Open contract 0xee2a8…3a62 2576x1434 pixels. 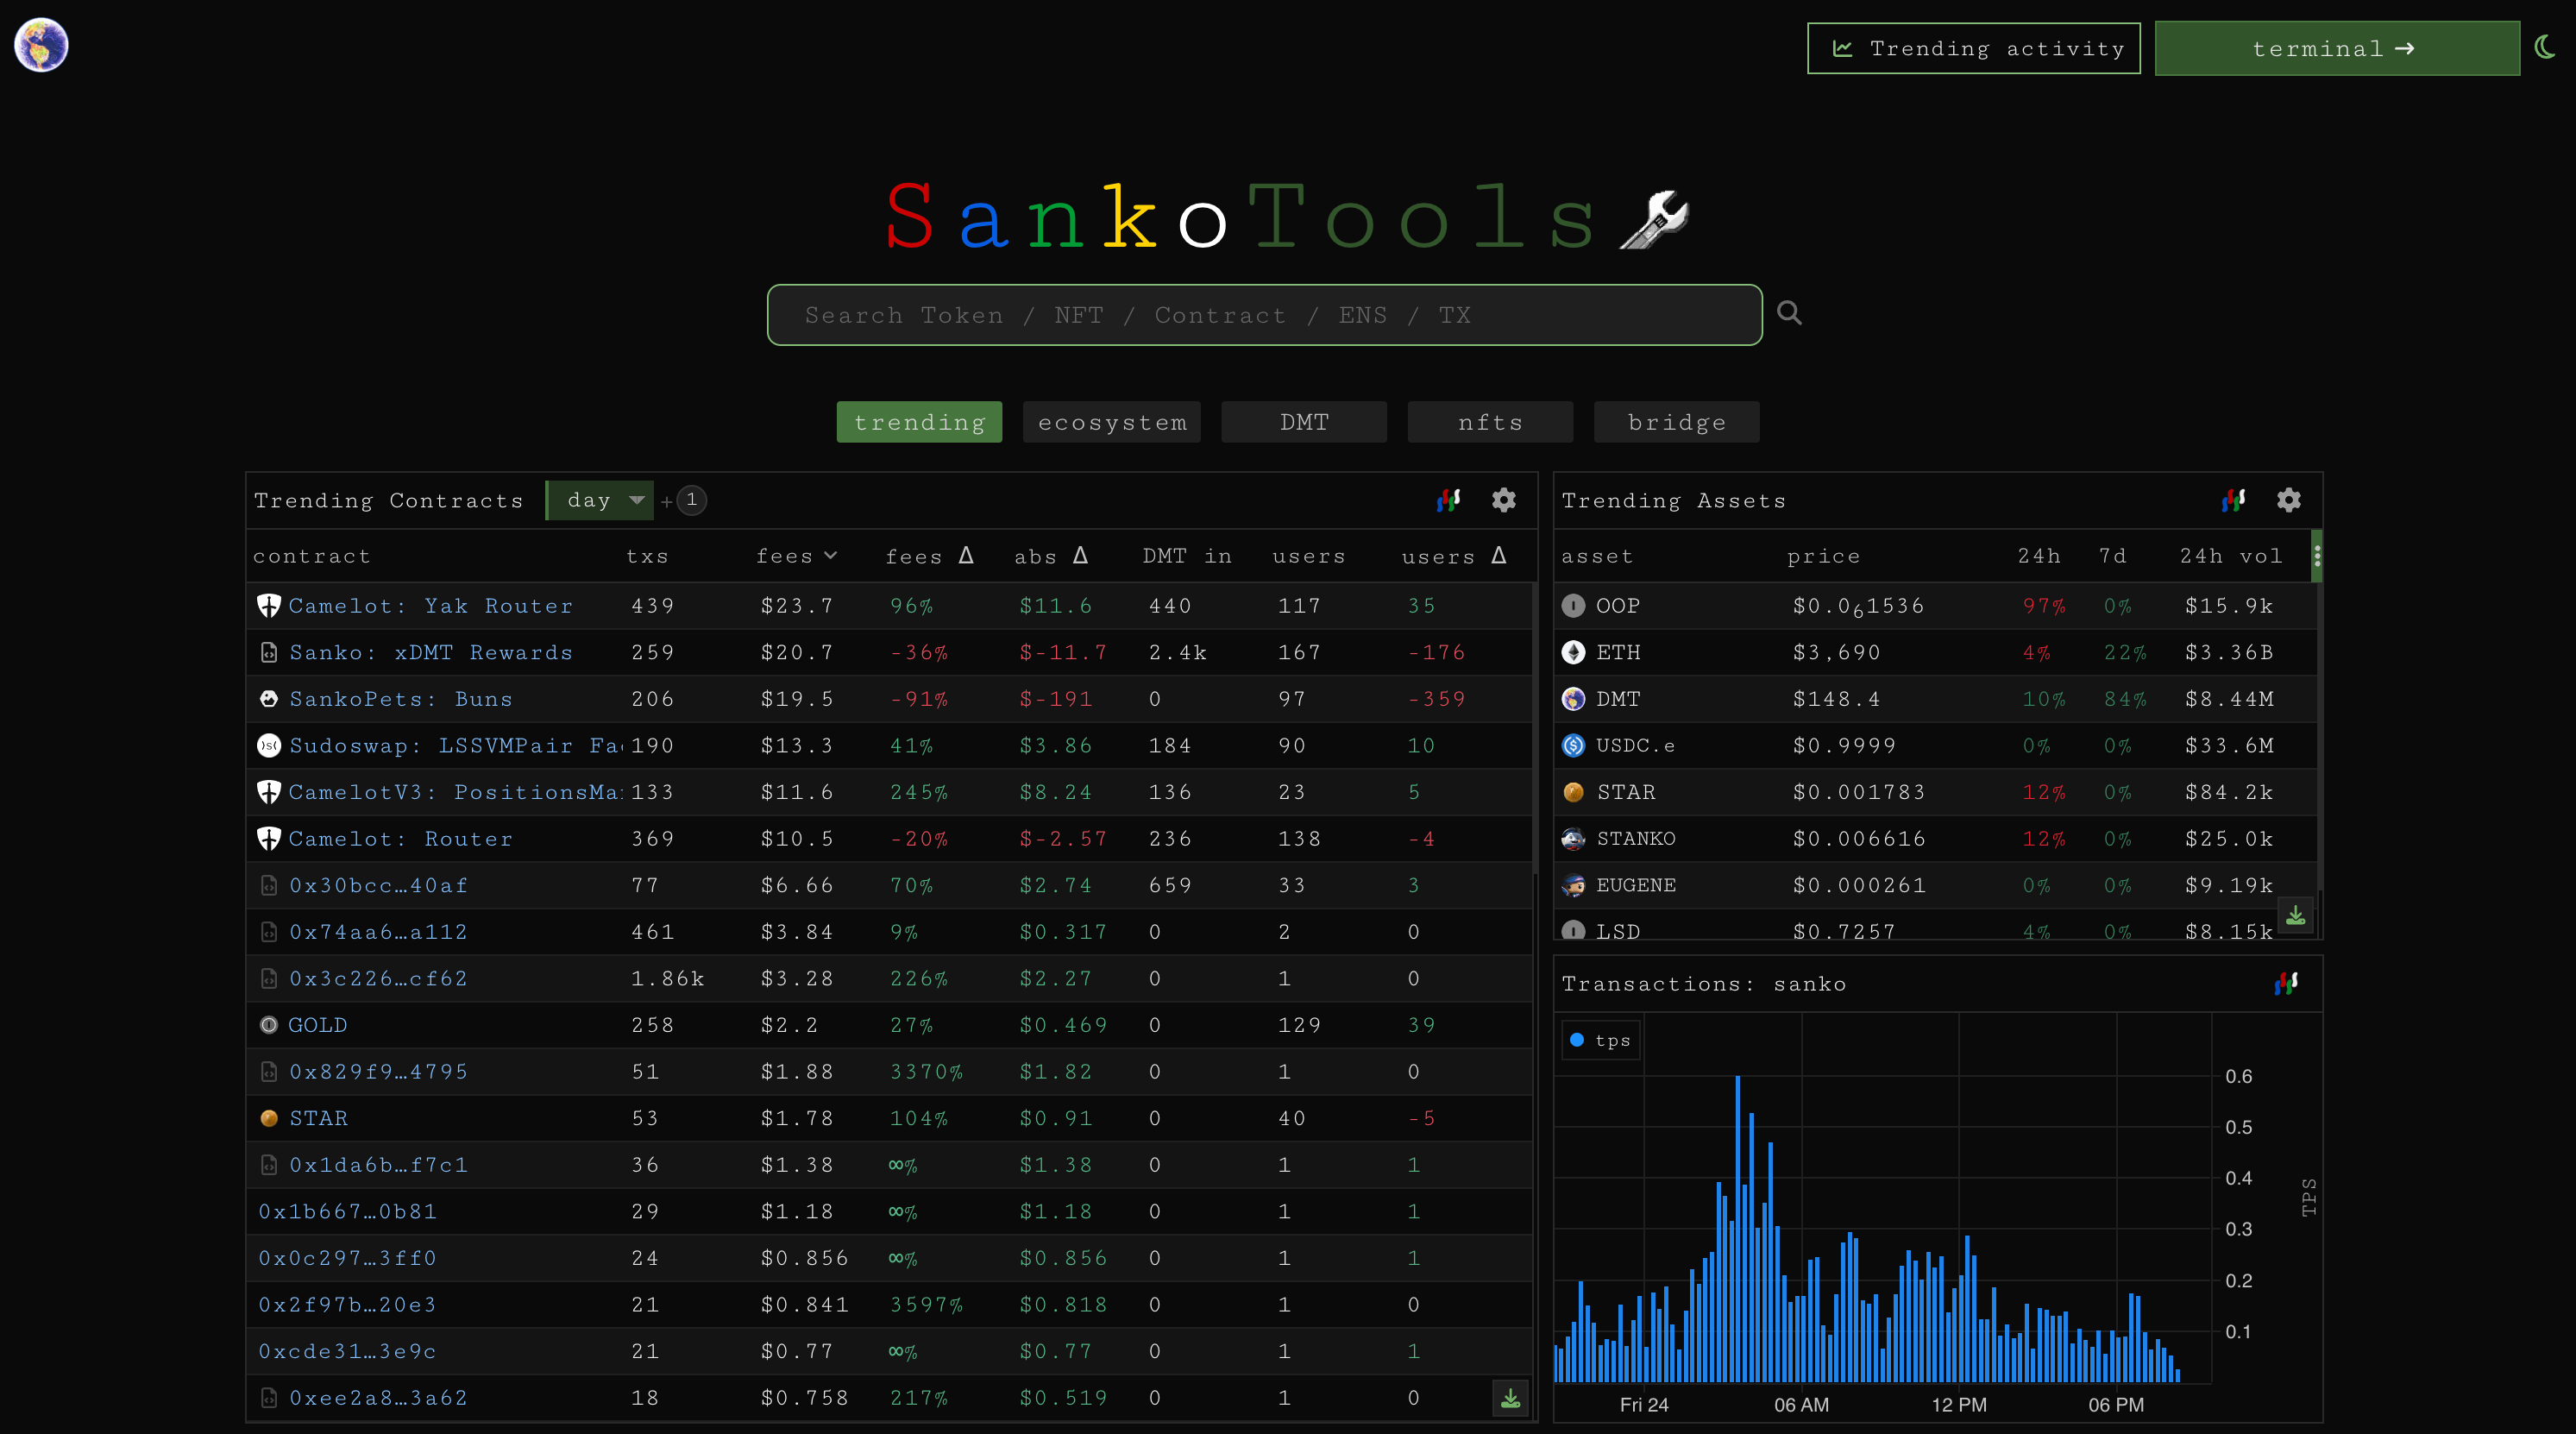378,1398
